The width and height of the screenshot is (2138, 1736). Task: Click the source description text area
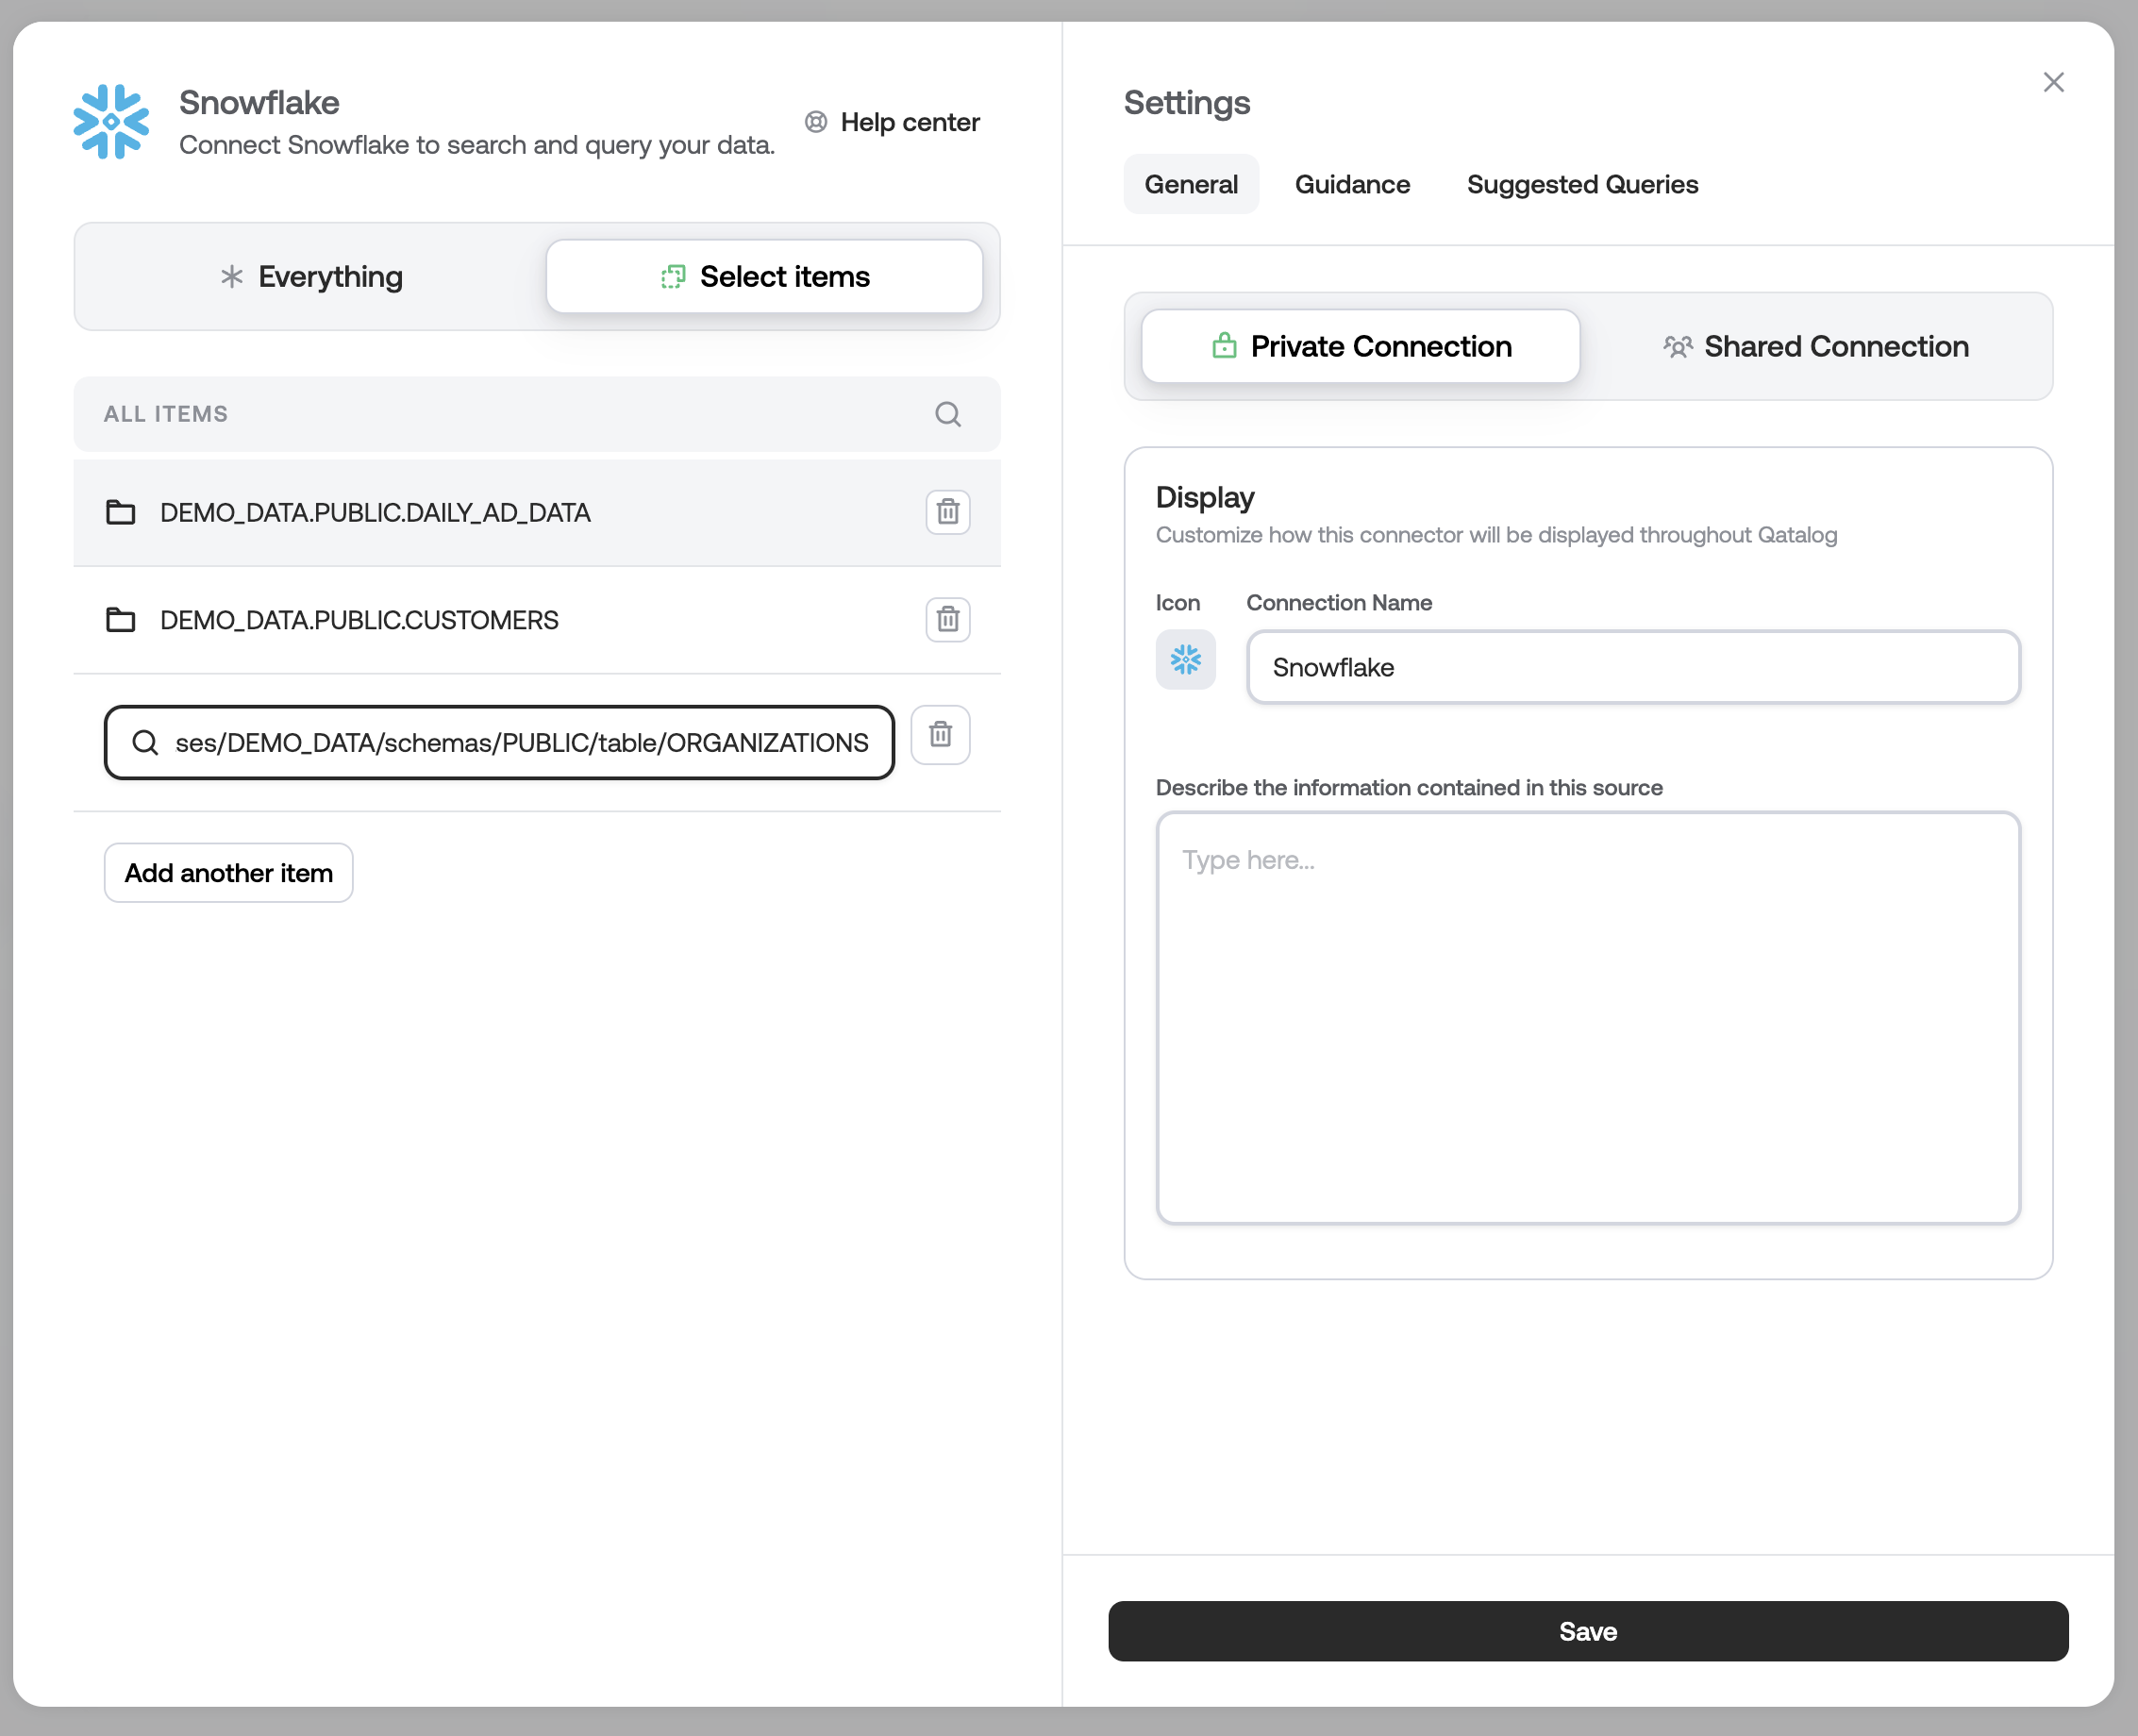tap(1589, 1019)
